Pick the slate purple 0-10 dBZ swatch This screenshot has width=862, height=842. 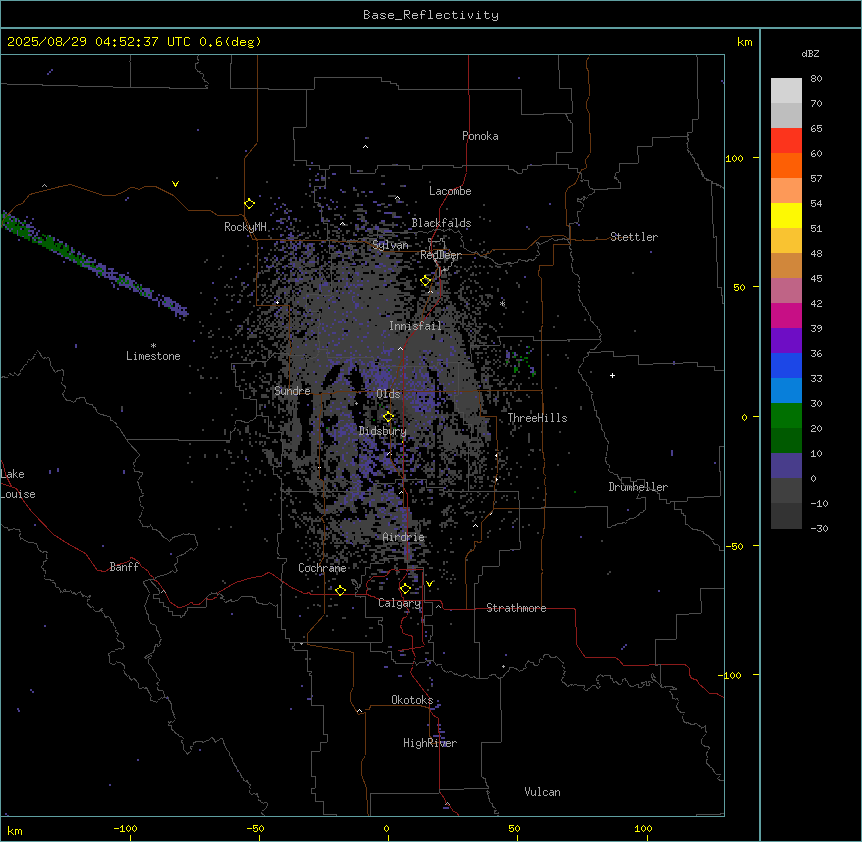tap(786, 466)
